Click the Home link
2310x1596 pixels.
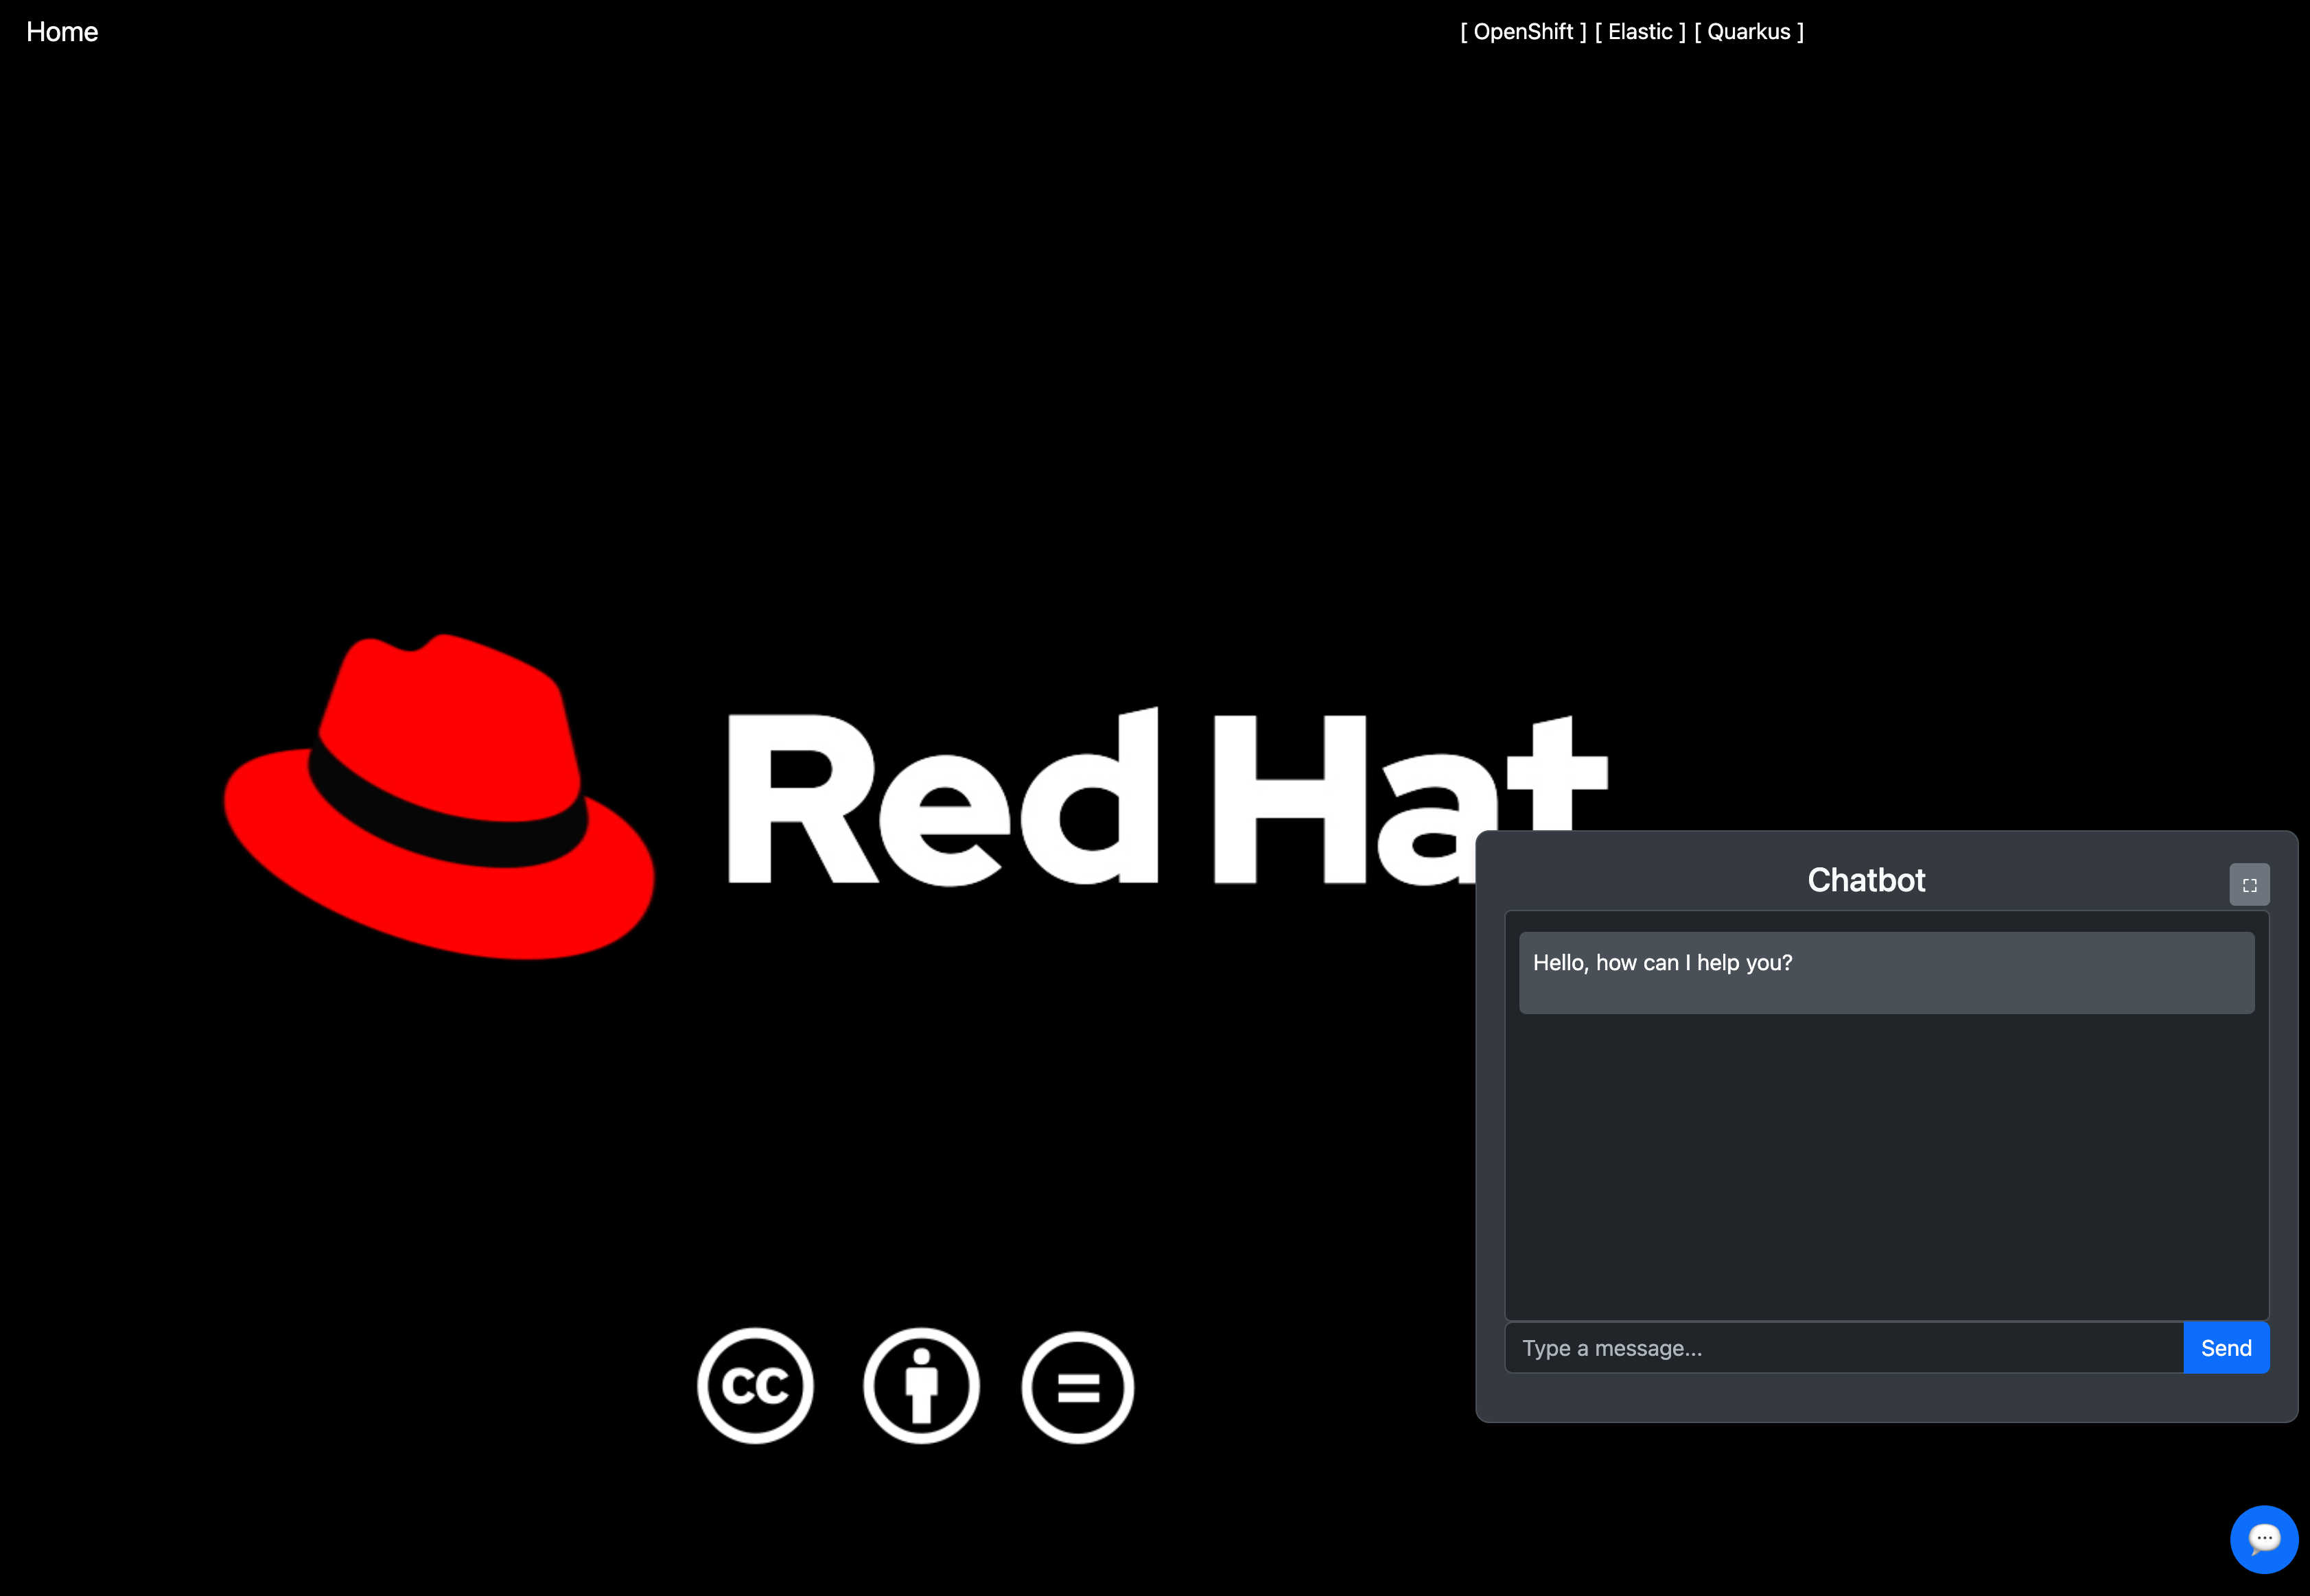coord(62,32)
